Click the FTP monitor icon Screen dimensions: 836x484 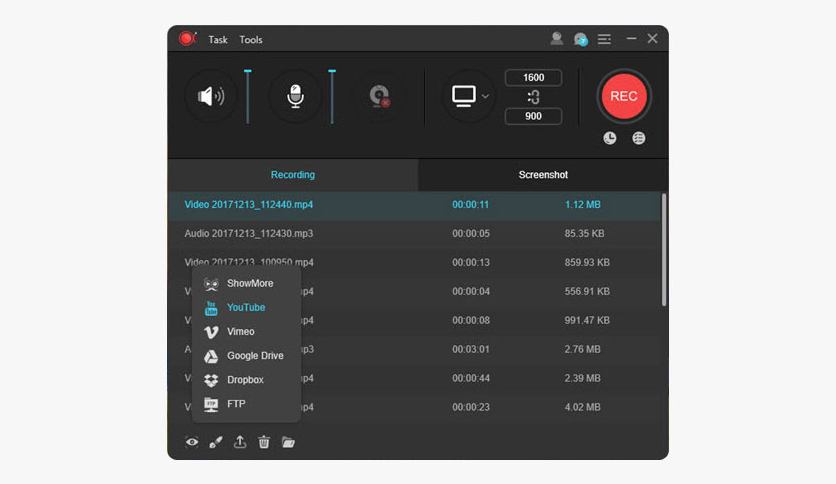coord(211,405)
